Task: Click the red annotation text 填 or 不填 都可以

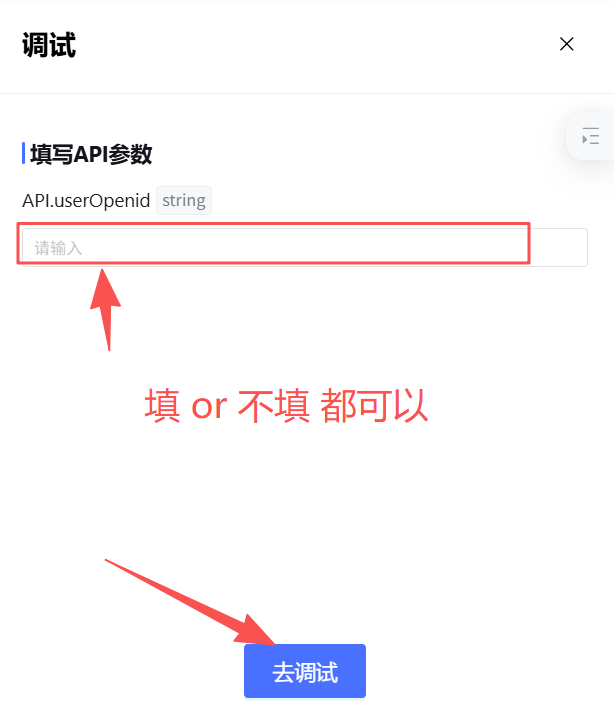Action: pyautogui.click(x=286, y=406)
